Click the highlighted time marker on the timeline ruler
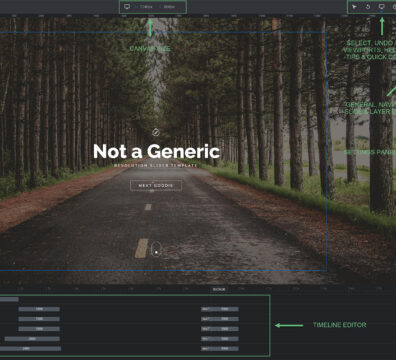This screenshot has height=360, width=396. (x=219, y=289)
